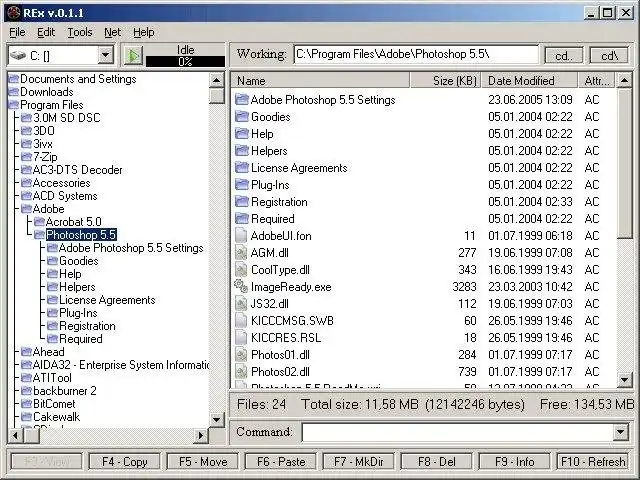Click Adobe Photoshop 5.5 Settings folder icon in list
The image size is (640, 480).
pyautogui.click(x=242, y=100)
